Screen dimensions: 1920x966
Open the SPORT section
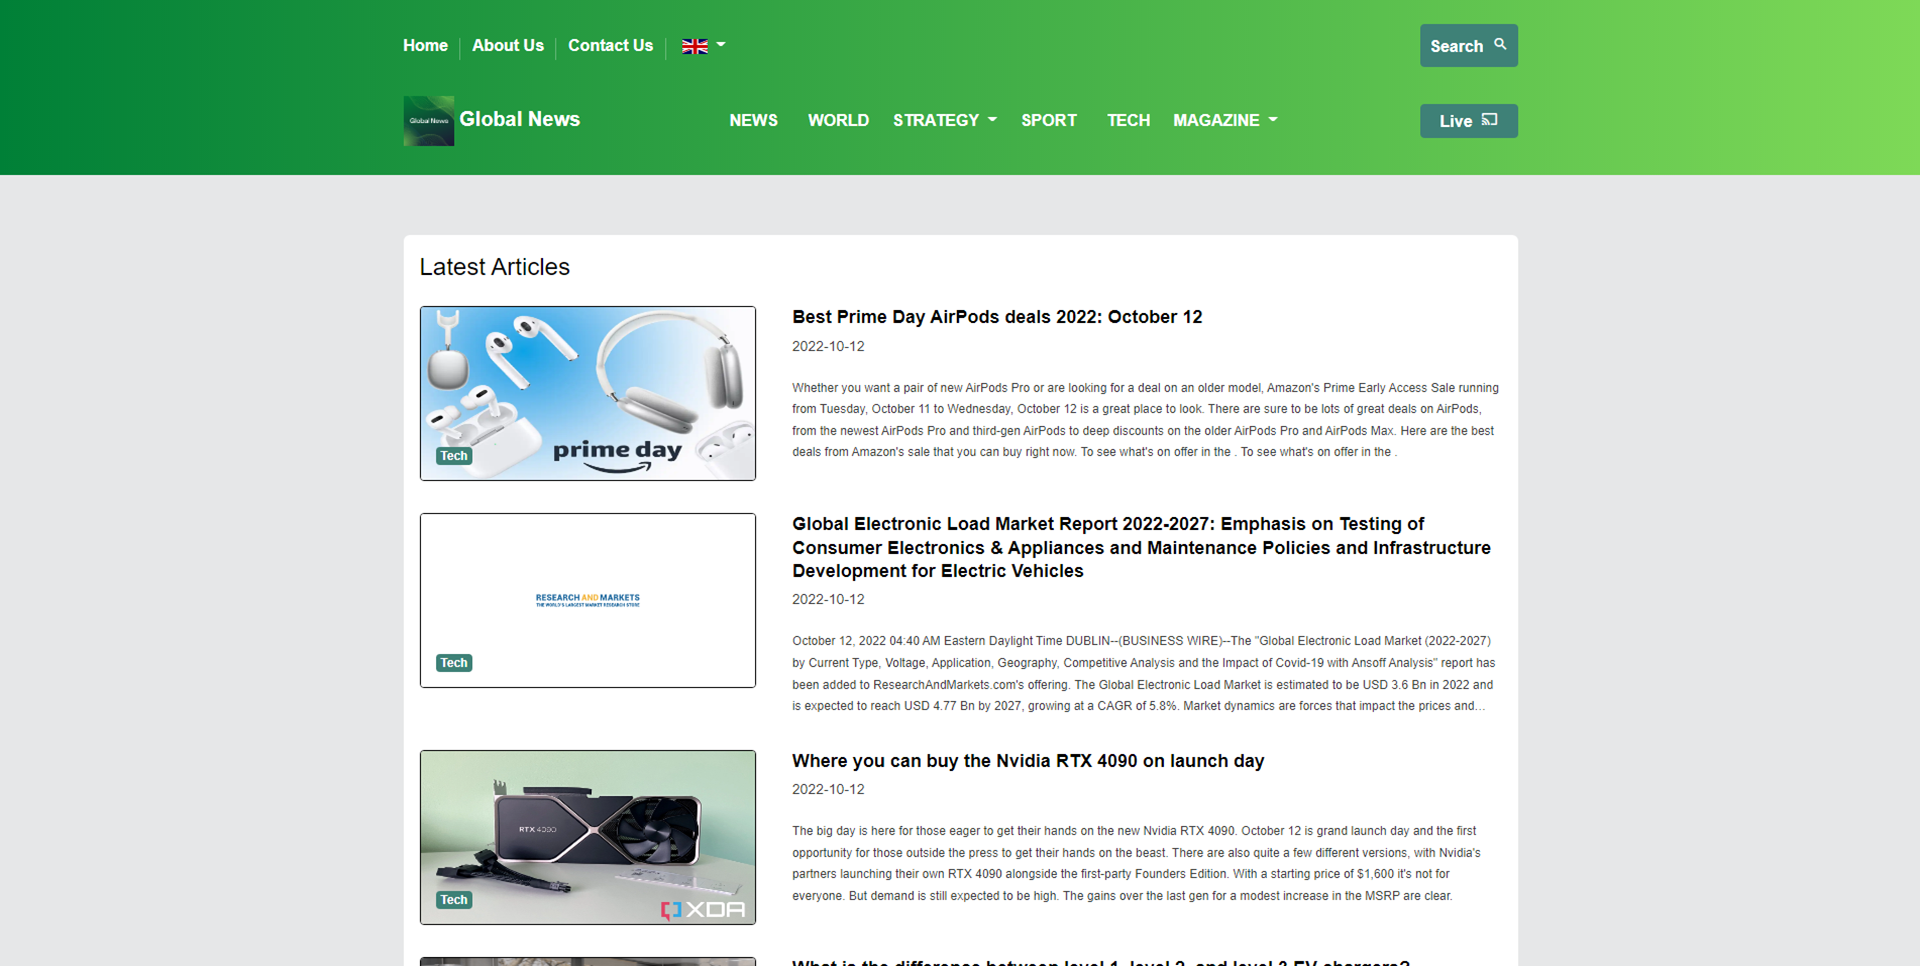[x=1049, y=120]
